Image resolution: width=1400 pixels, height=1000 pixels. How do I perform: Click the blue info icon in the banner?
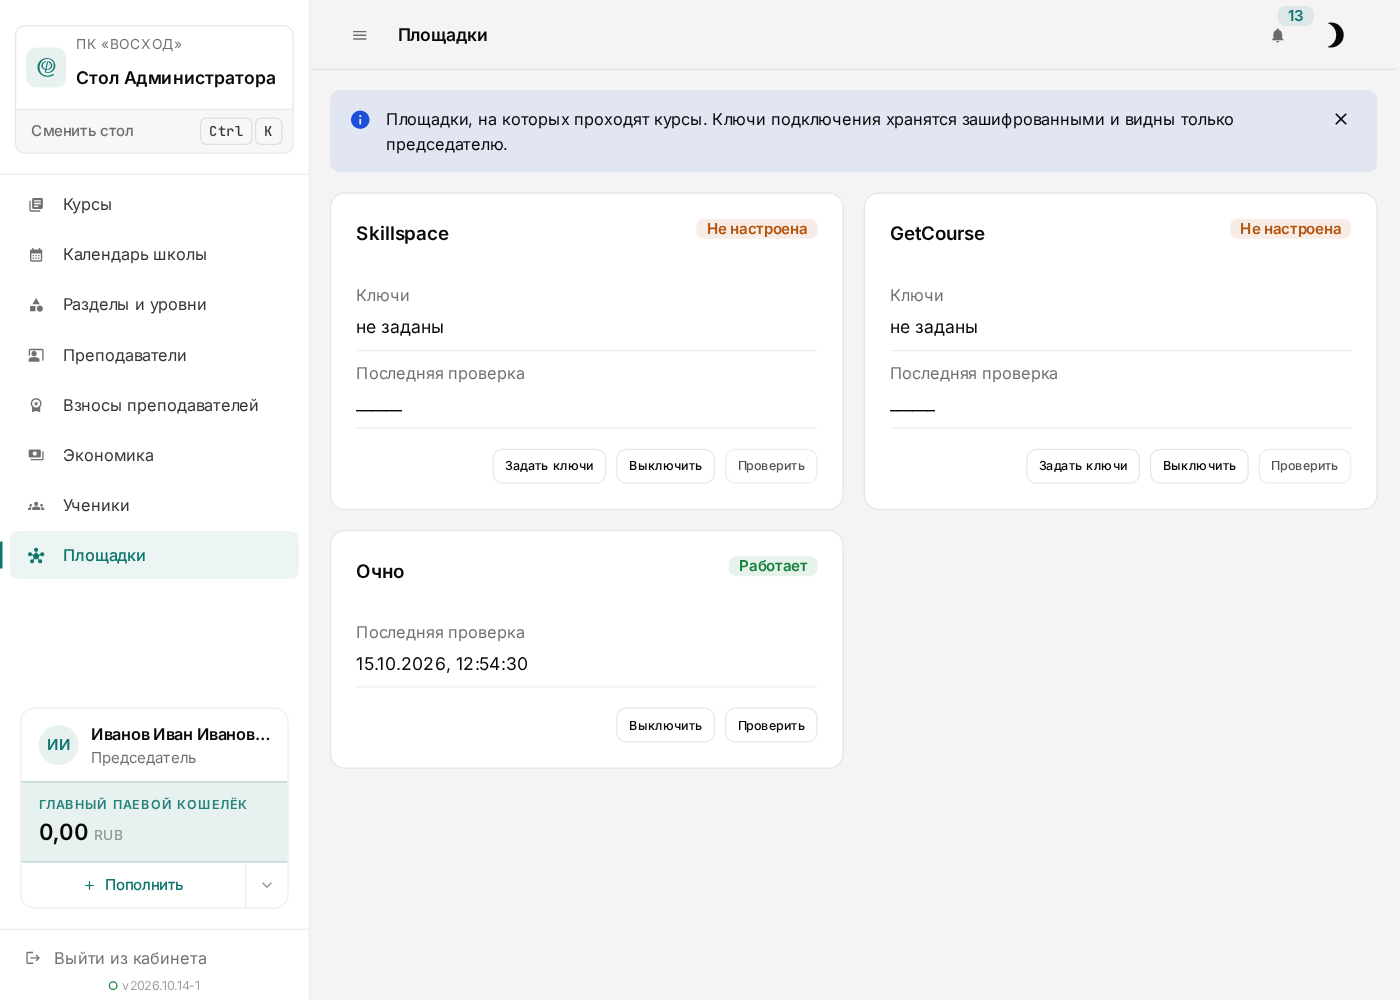pos(360,120)
